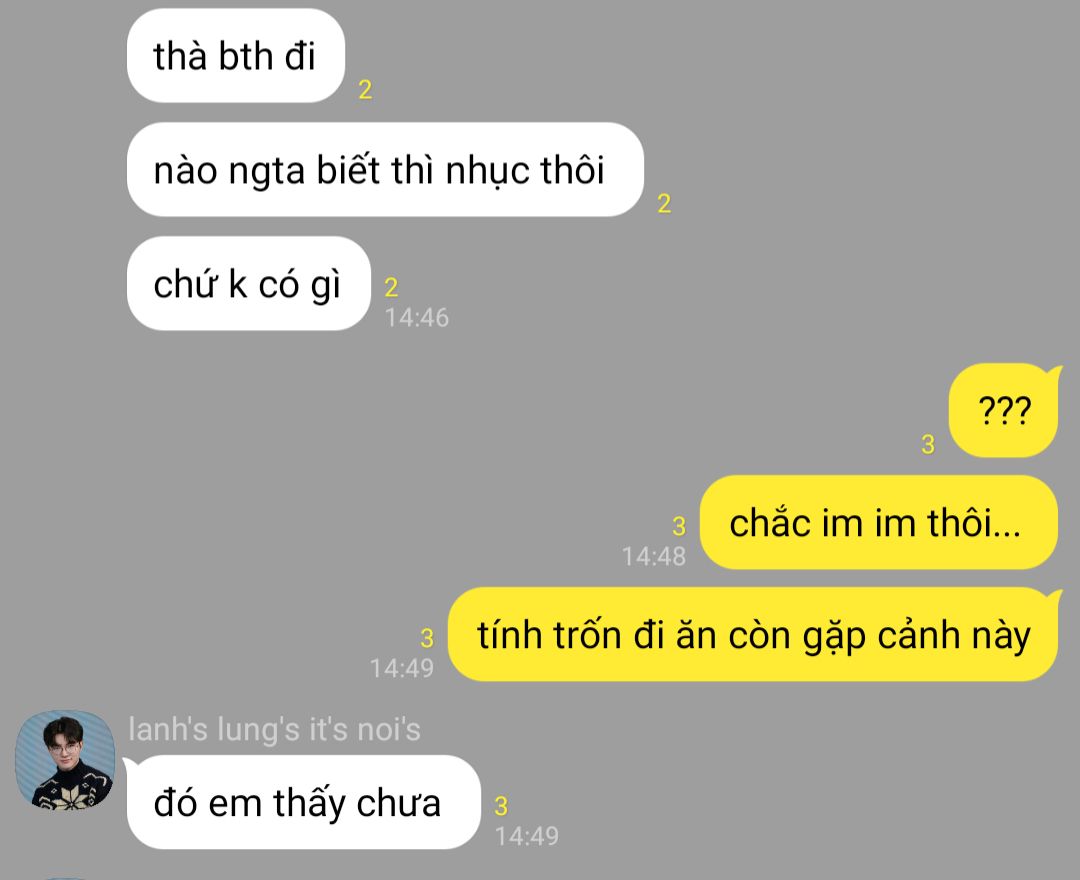Viewport: 1080px width, 880px height.
Task: Tap the 14:48 timestamp
Action: [654, 556]
